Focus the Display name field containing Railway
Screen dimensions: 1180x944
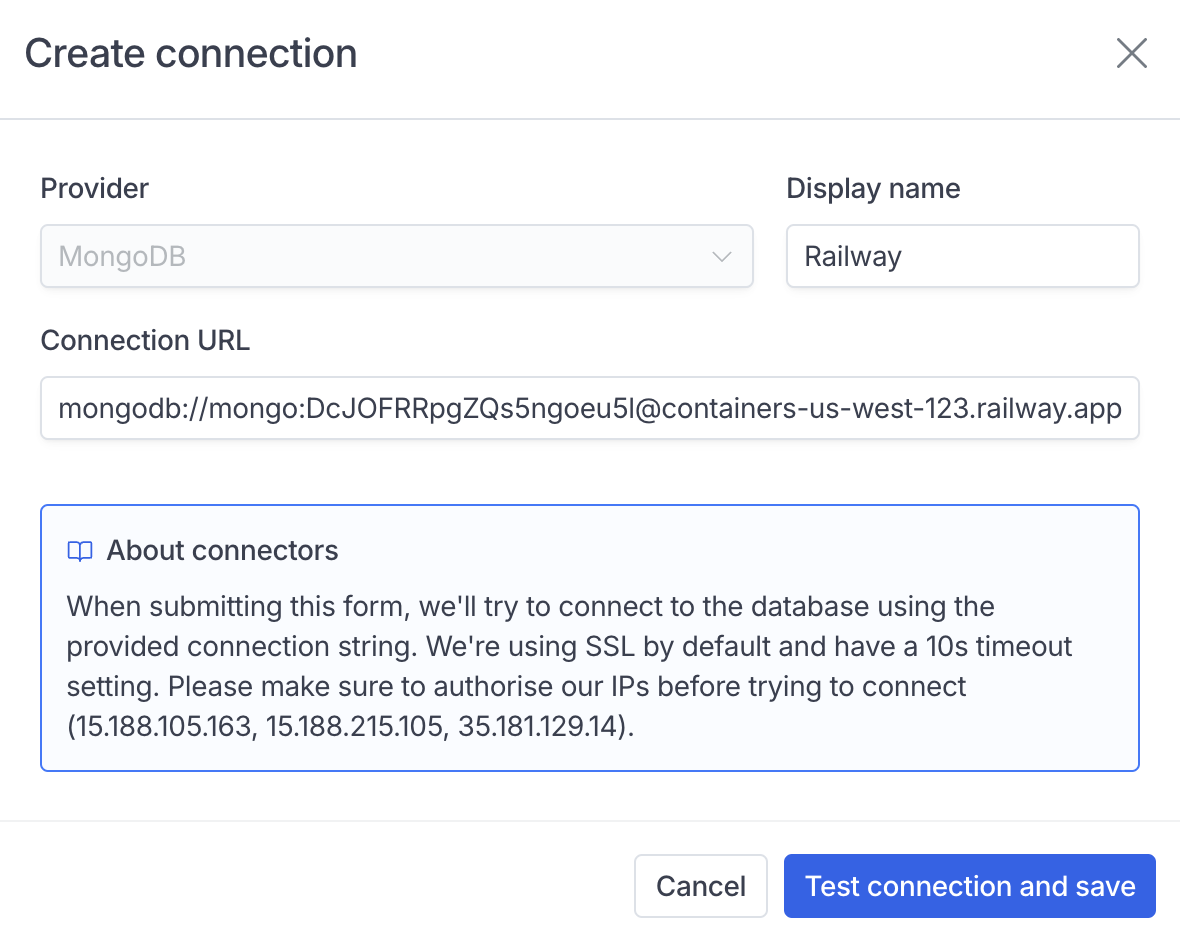(963, 256)
